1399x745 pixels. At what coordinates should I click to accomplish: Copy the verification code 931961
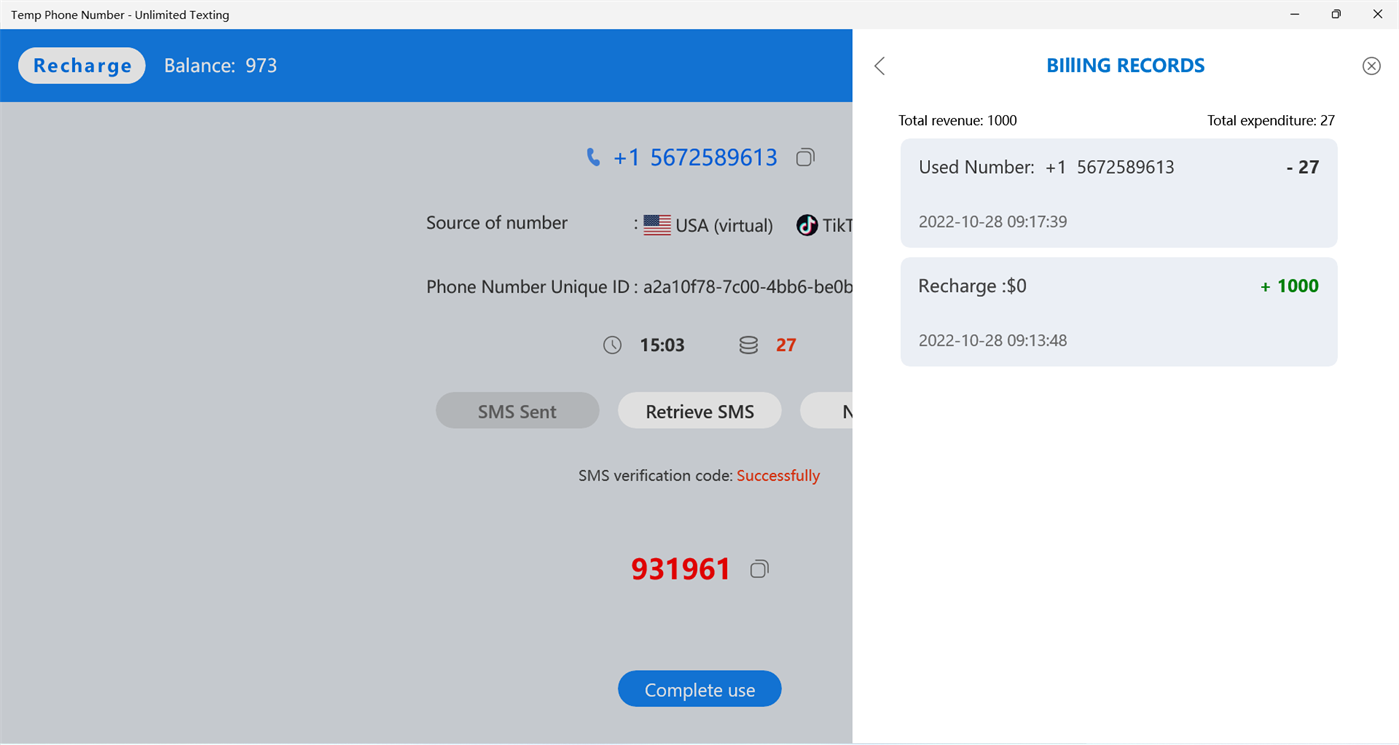pyautogui.click(x=758, y=568)
